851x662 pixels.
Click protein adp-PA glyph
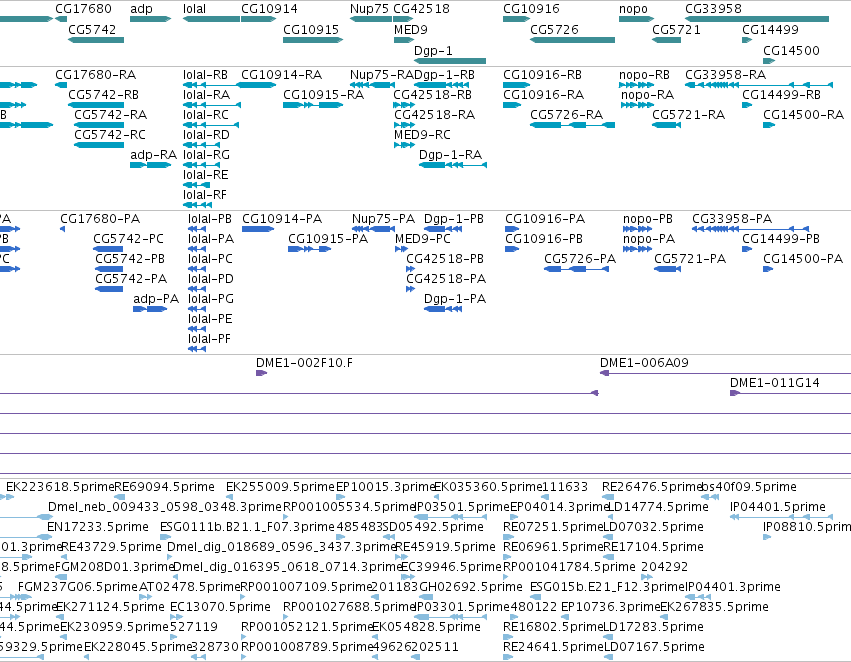click(x=150, y=309)
